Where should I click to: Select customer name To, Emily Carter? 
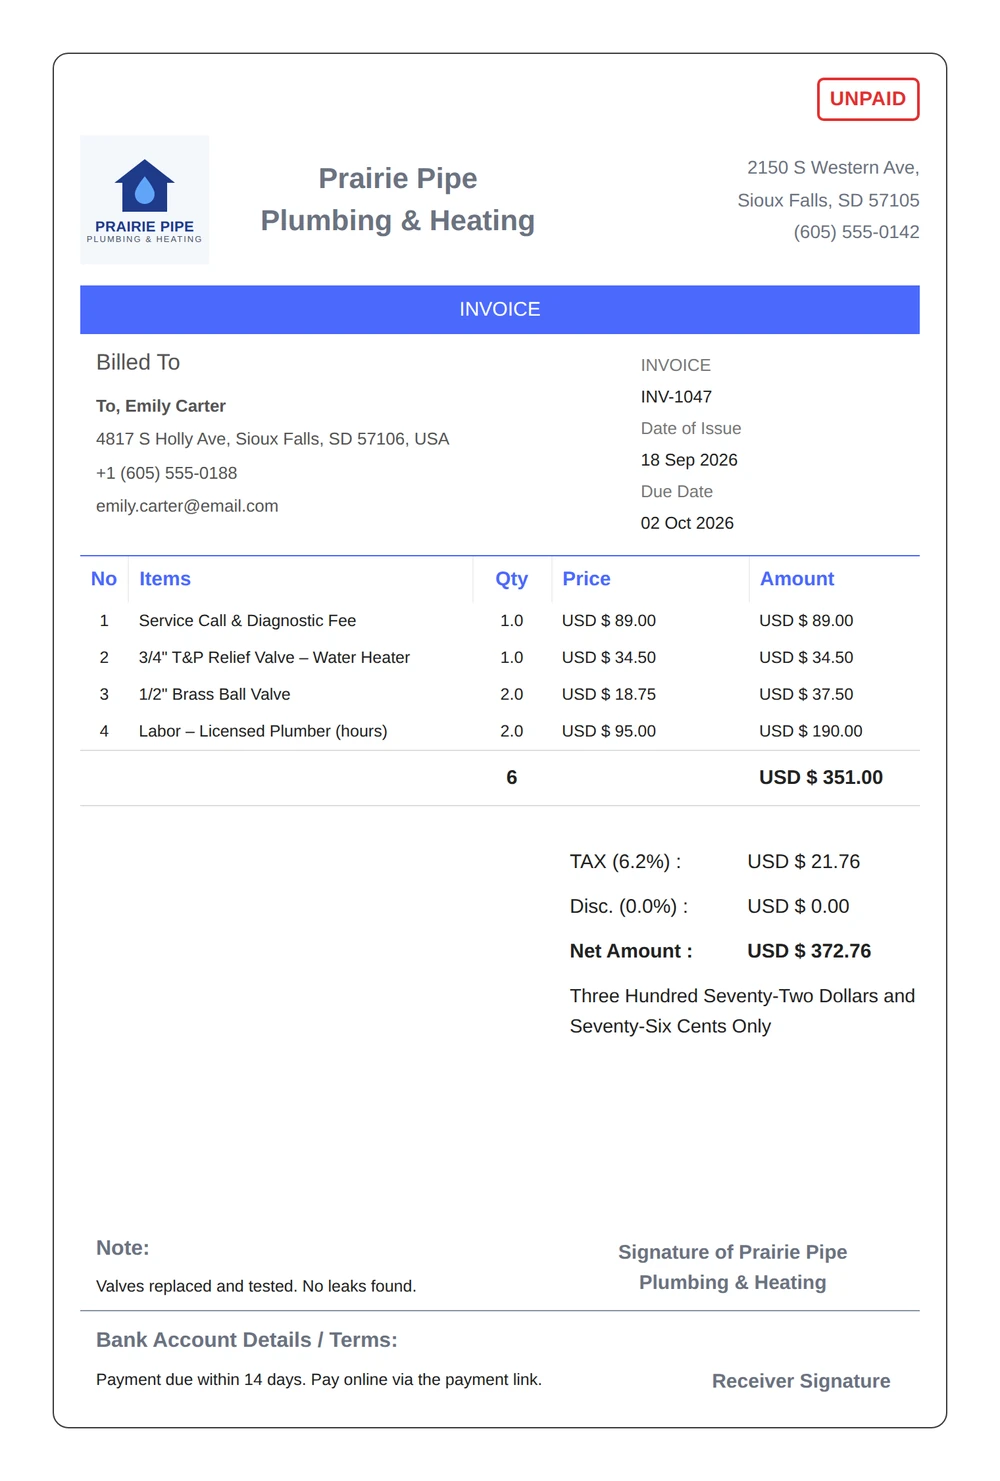point(161,406)
